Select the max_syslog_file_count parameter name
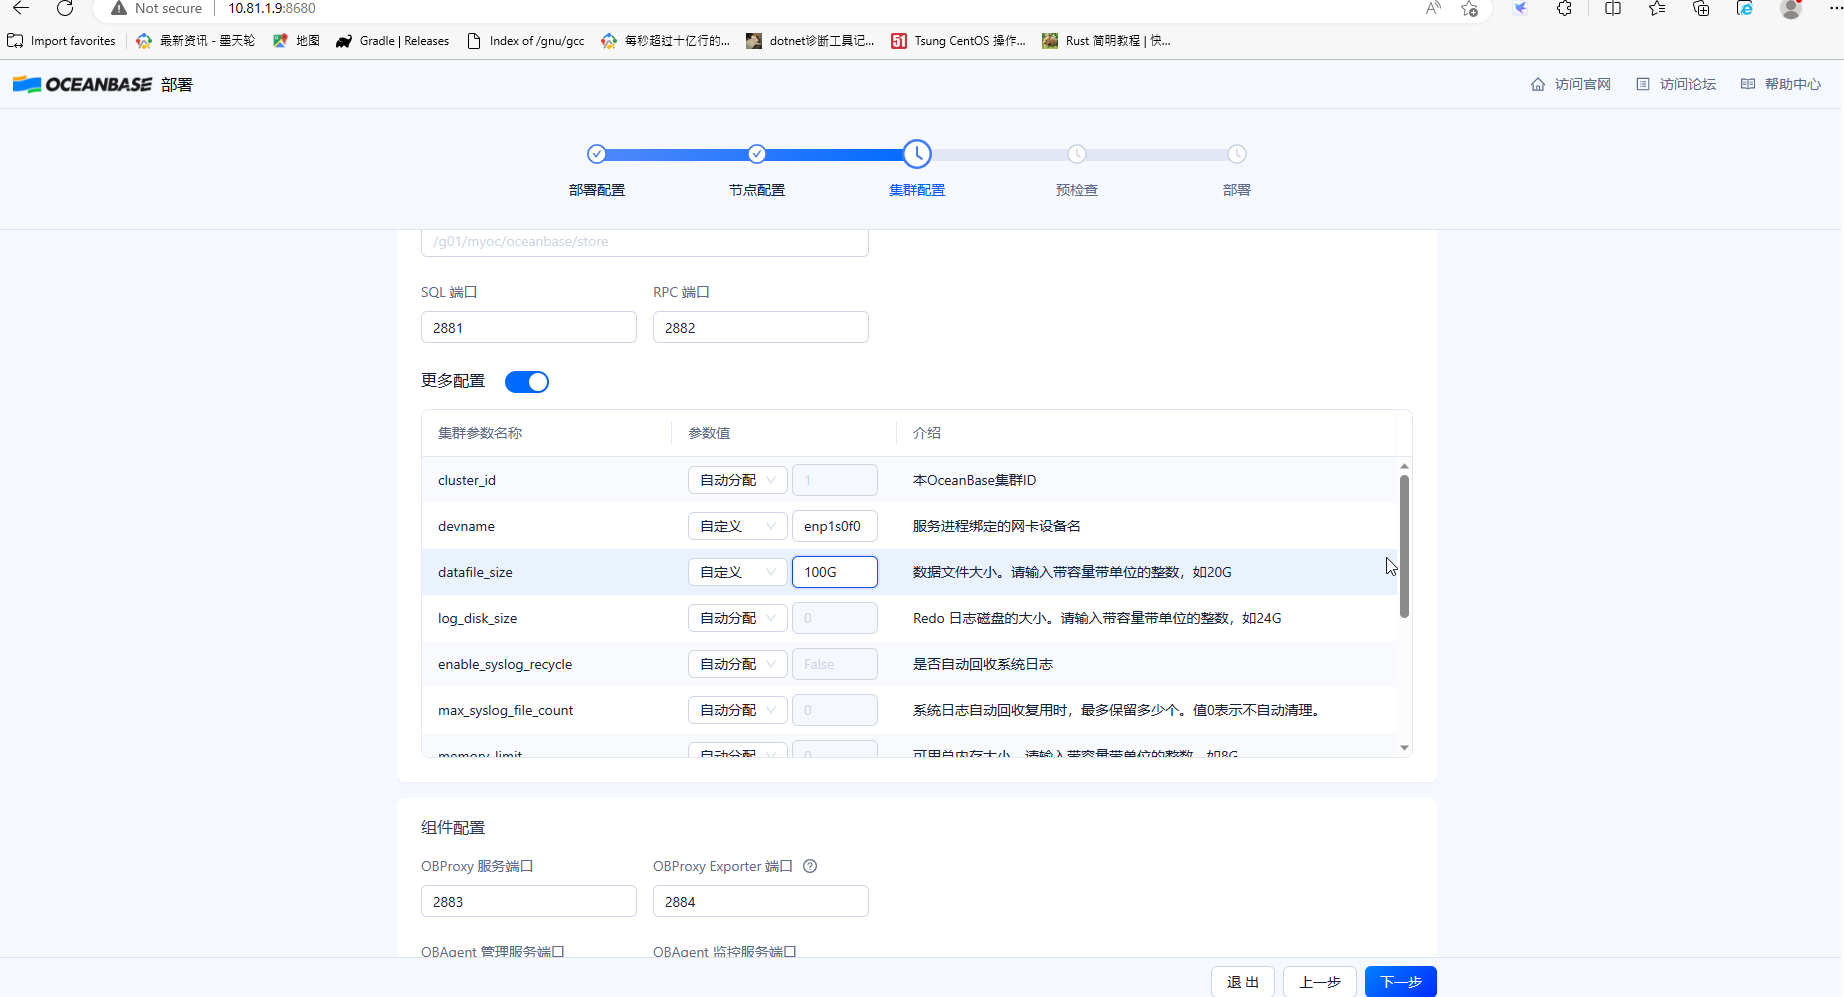The width and height of the screenshot is (1844, 997). [x=506, y=710]
